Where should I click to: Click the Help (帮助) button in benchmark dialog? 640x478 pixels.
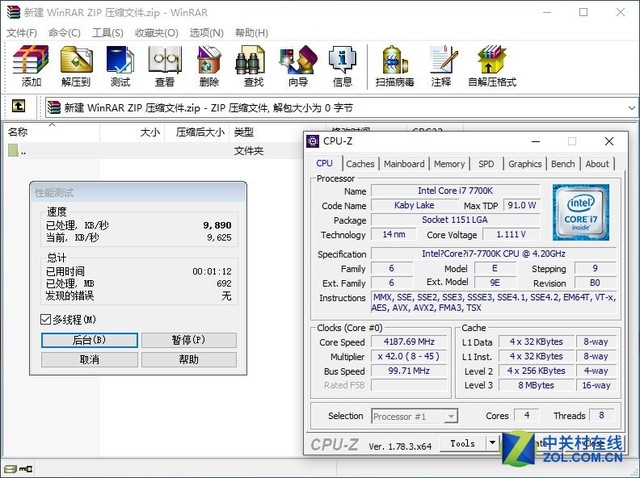(189, 360)
